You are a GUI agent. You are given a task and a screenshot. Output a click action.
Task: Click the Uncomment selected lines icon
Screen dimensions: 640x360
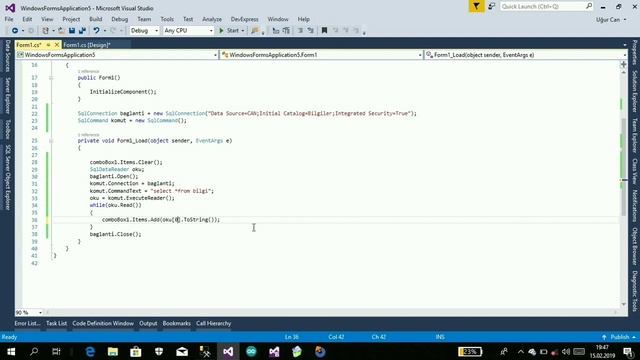311,31
